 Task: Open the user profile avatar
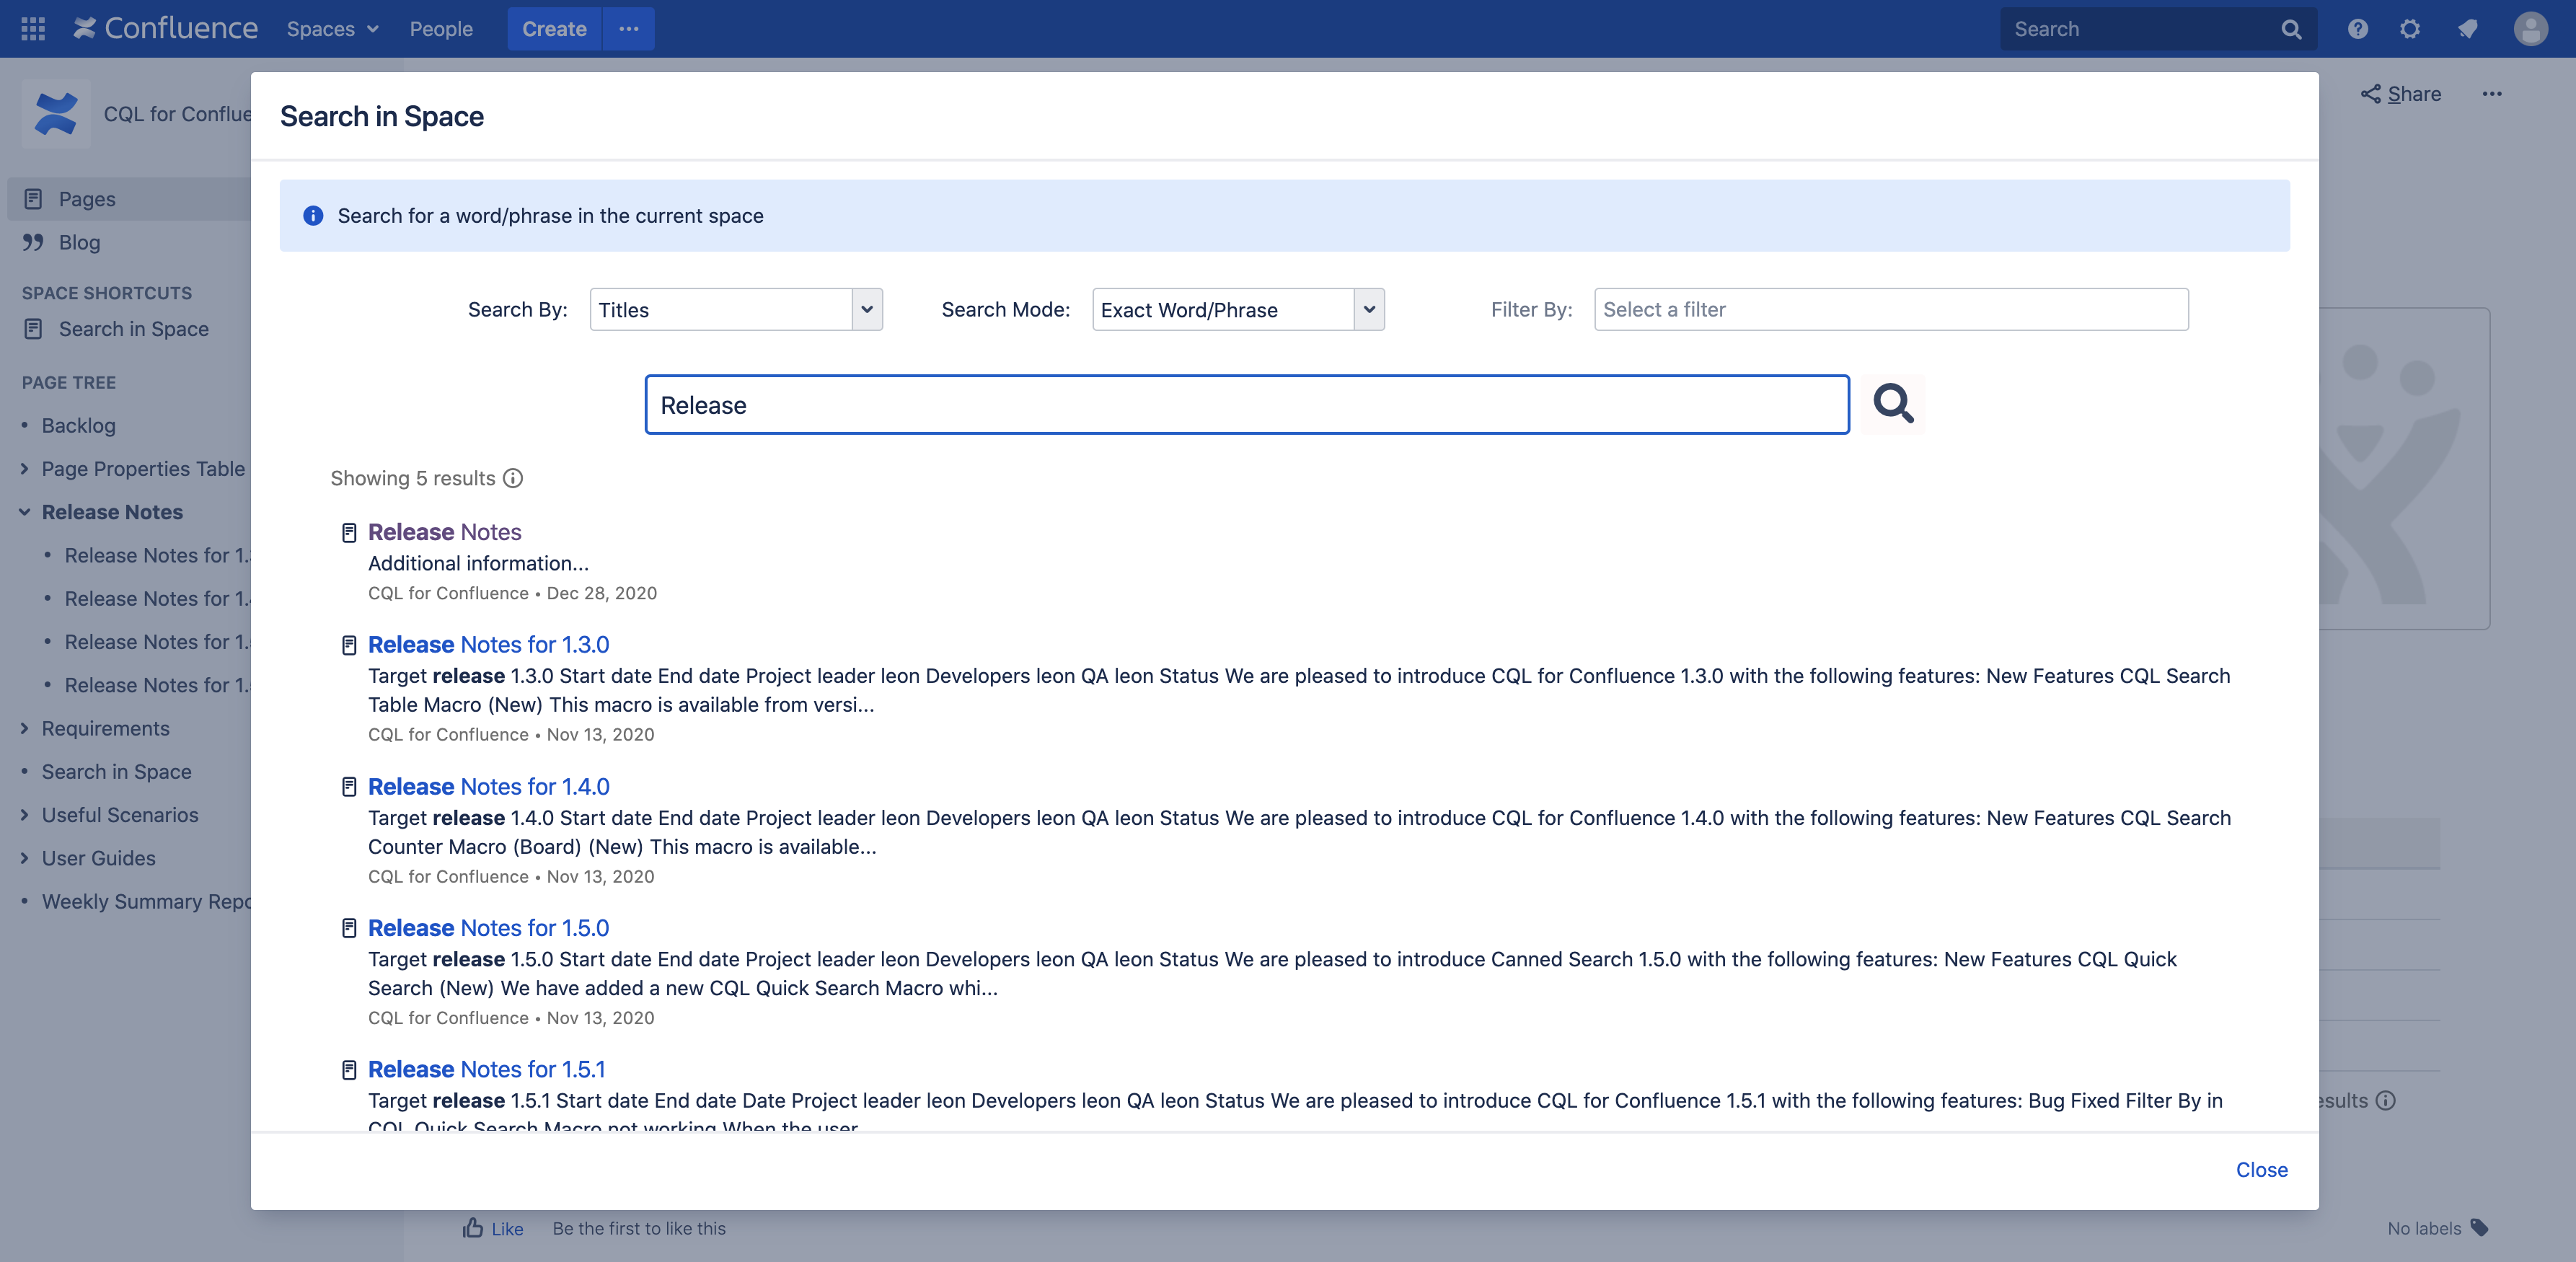coord(2530,29)
